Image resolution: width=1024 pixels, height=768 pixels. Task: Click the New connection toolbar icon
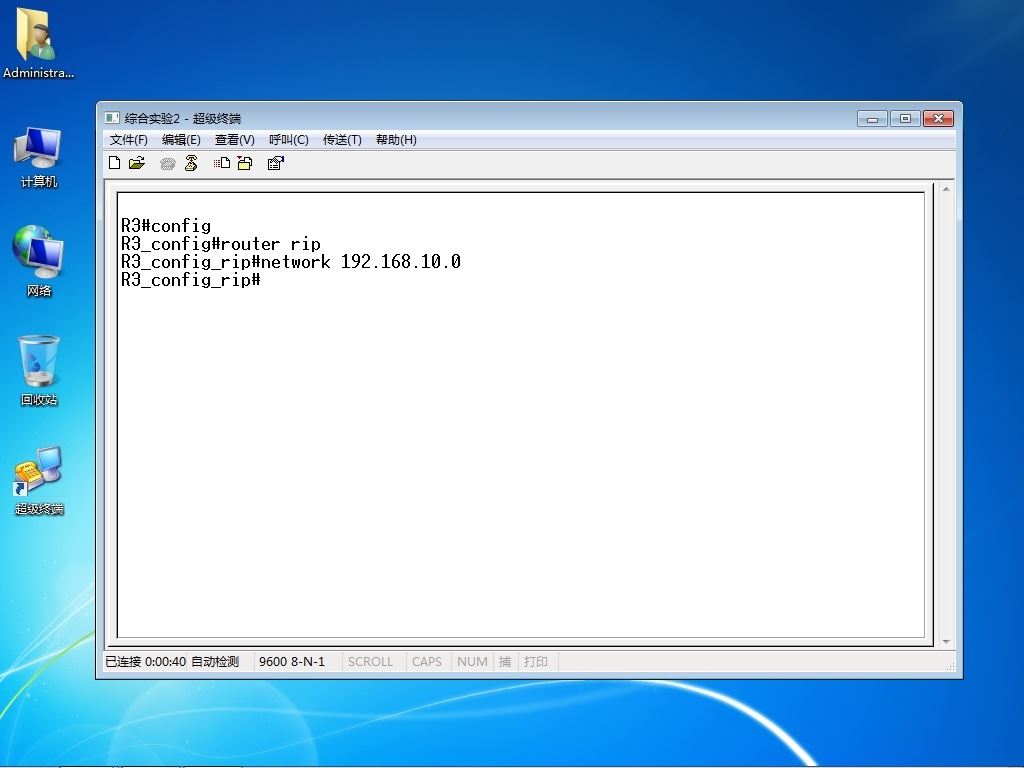pos(114,163)
